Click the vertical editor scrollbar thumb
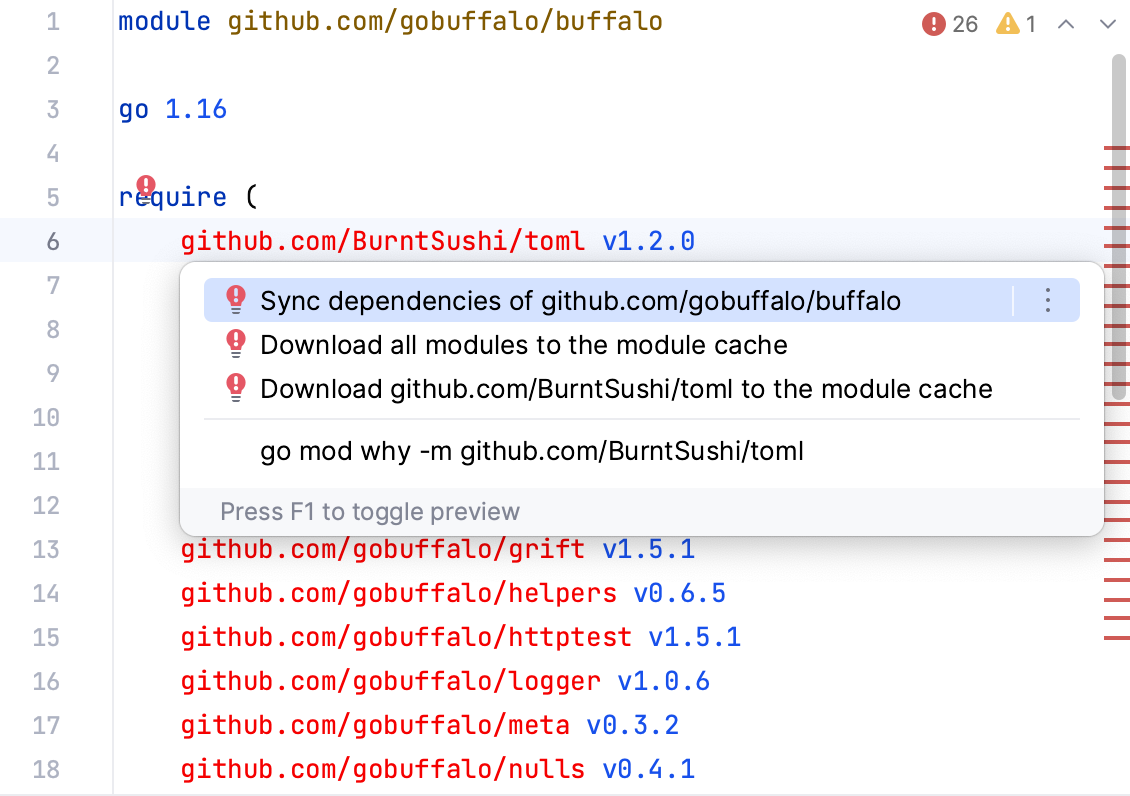1130x796 pixels. 1119,227
